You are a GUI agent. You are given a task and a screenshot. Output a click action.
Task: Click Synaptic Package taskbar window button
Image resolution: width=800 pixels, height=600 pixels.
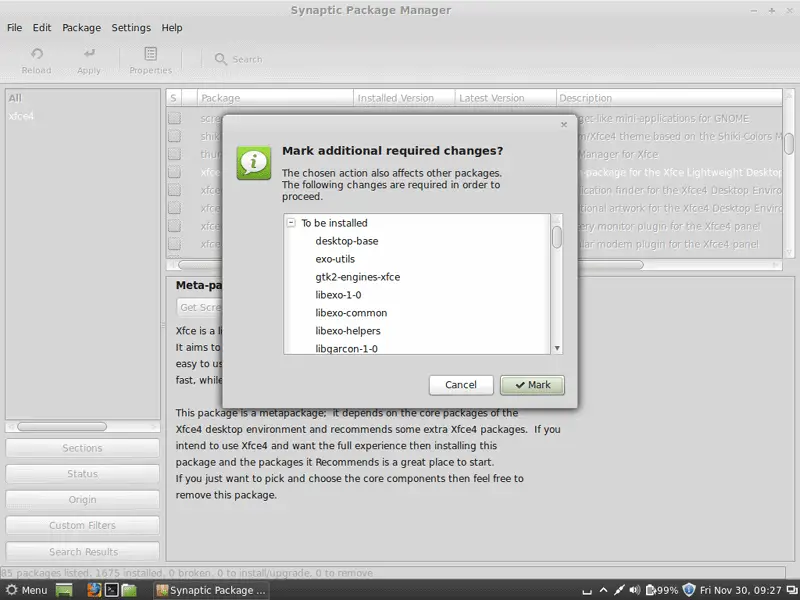tap(212, 590)
